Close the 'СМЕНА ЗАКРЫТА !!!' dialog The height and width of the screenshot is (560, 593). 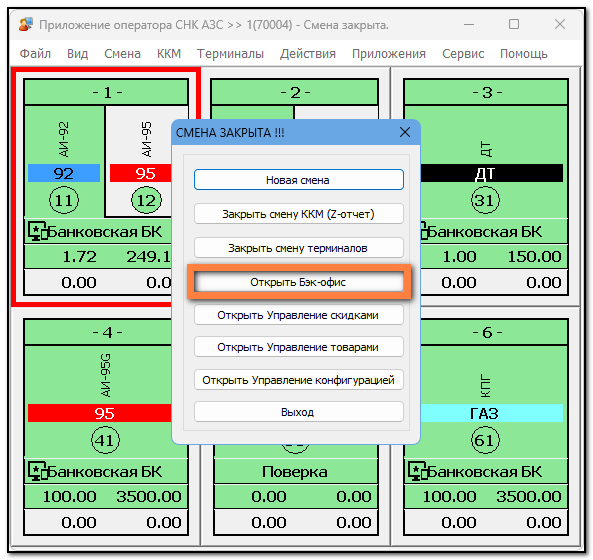[x=405, y=132]
